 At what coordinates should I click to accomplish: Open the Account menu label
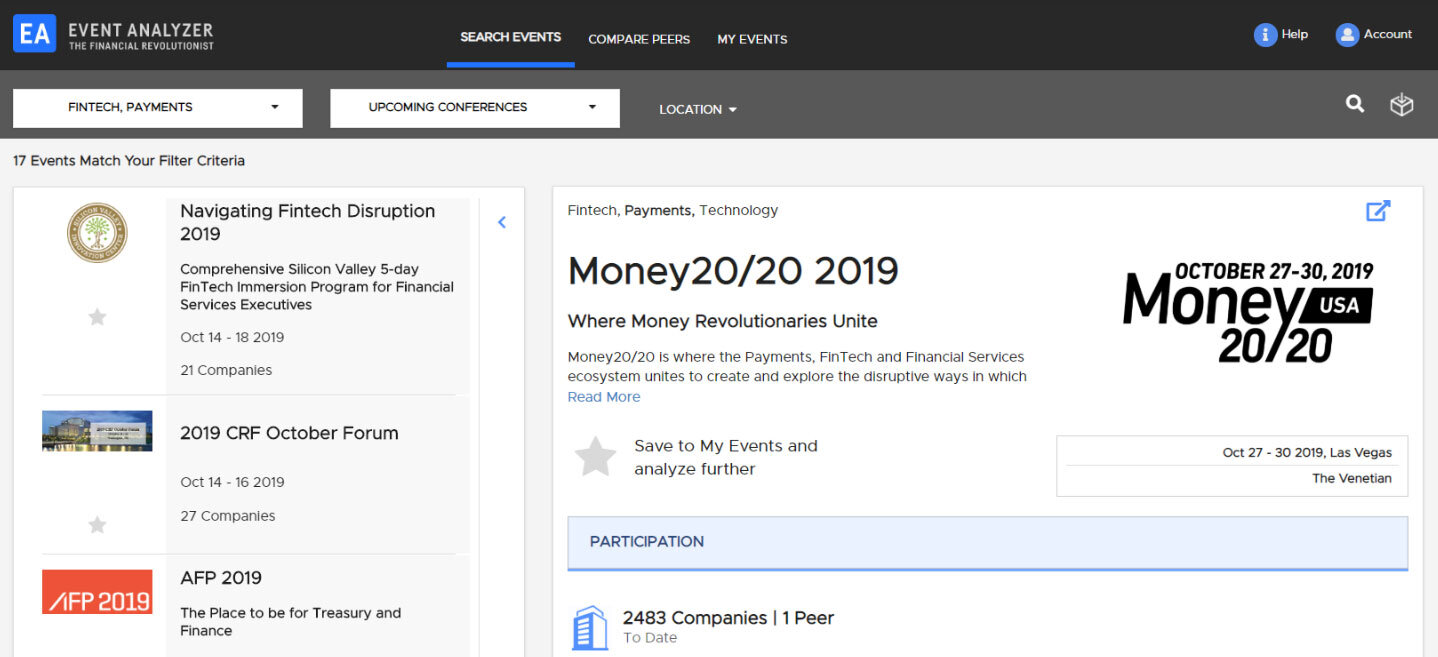tap(1388, 34)
